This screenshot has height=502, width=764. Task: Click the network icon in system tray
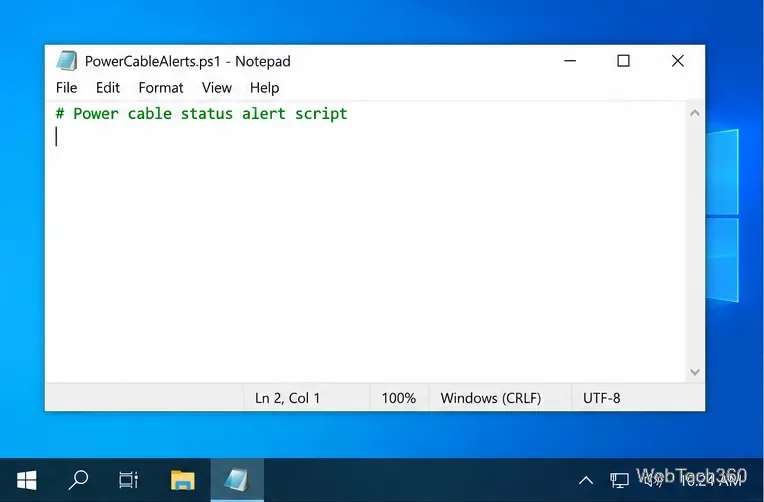coord(619,481)
